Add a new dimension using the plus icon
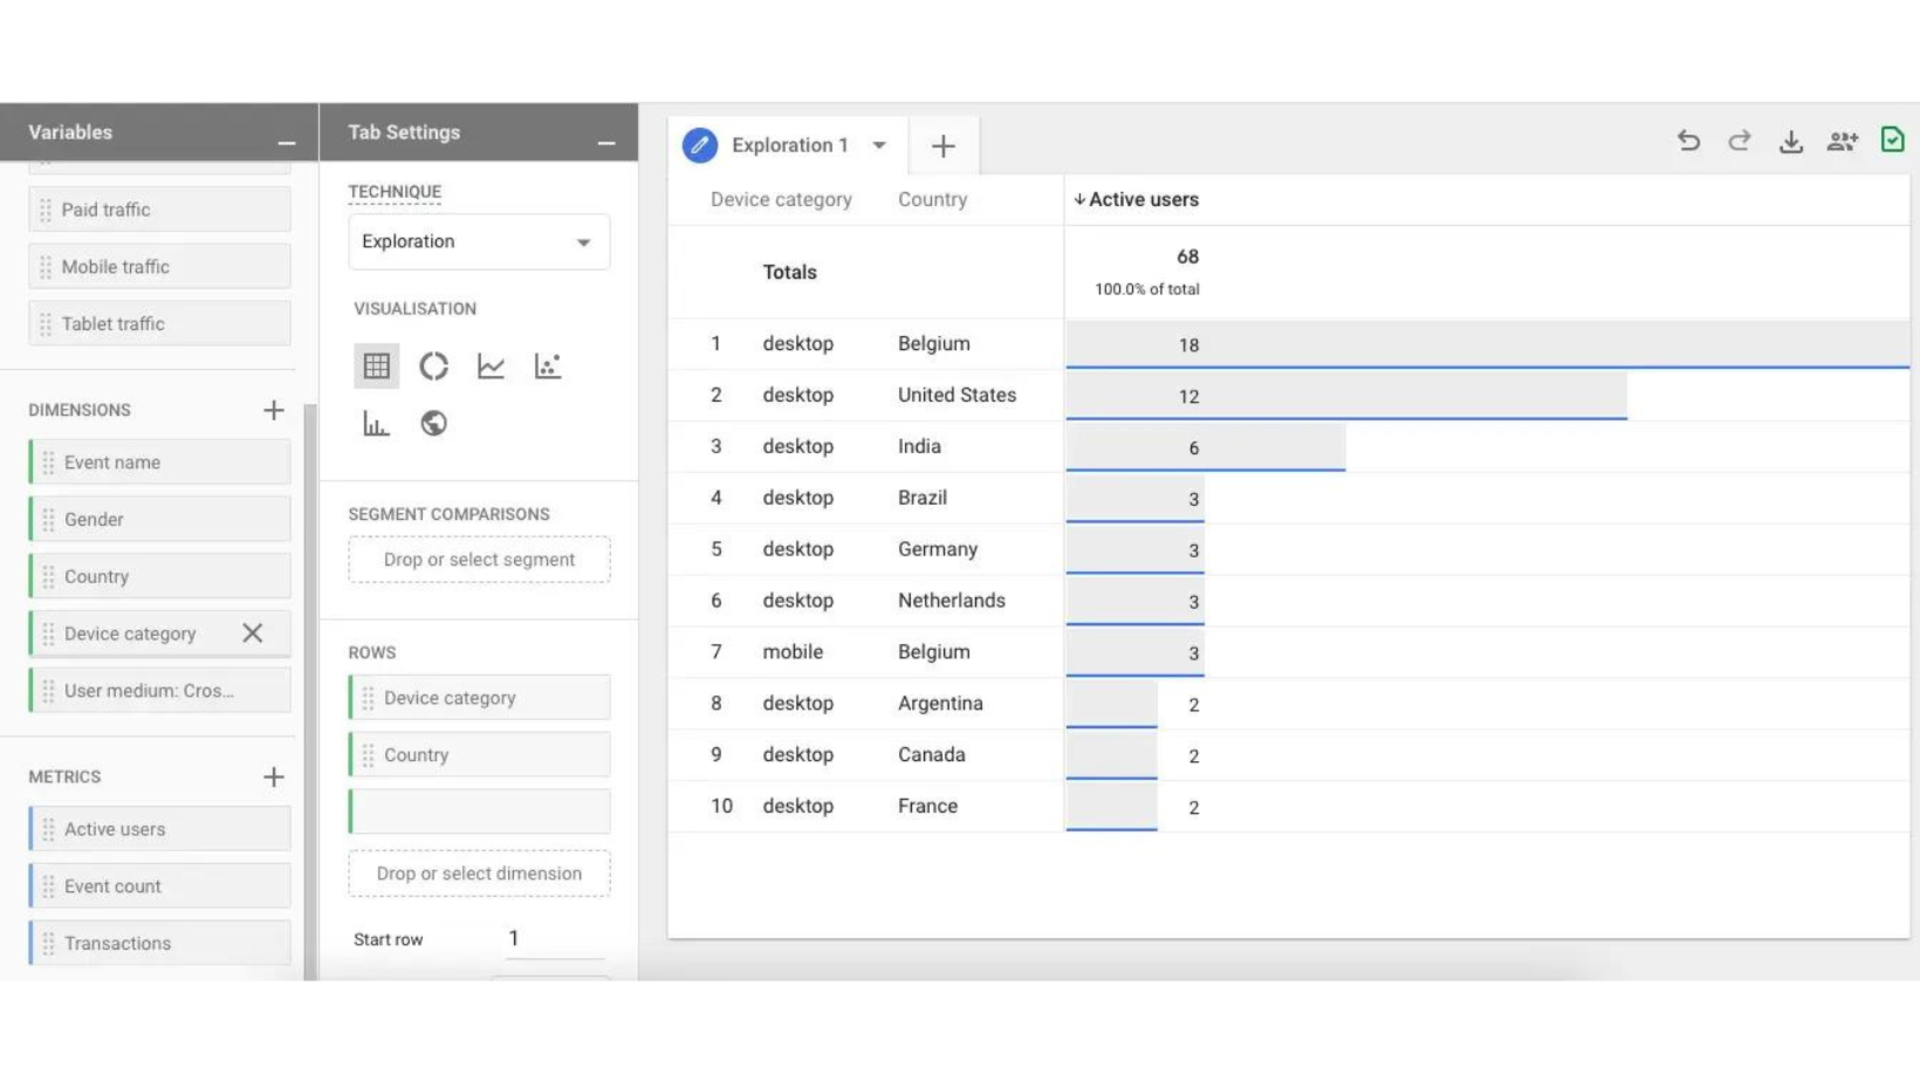Viewport: 1920px width, 1082px height. tap(274, 410)
